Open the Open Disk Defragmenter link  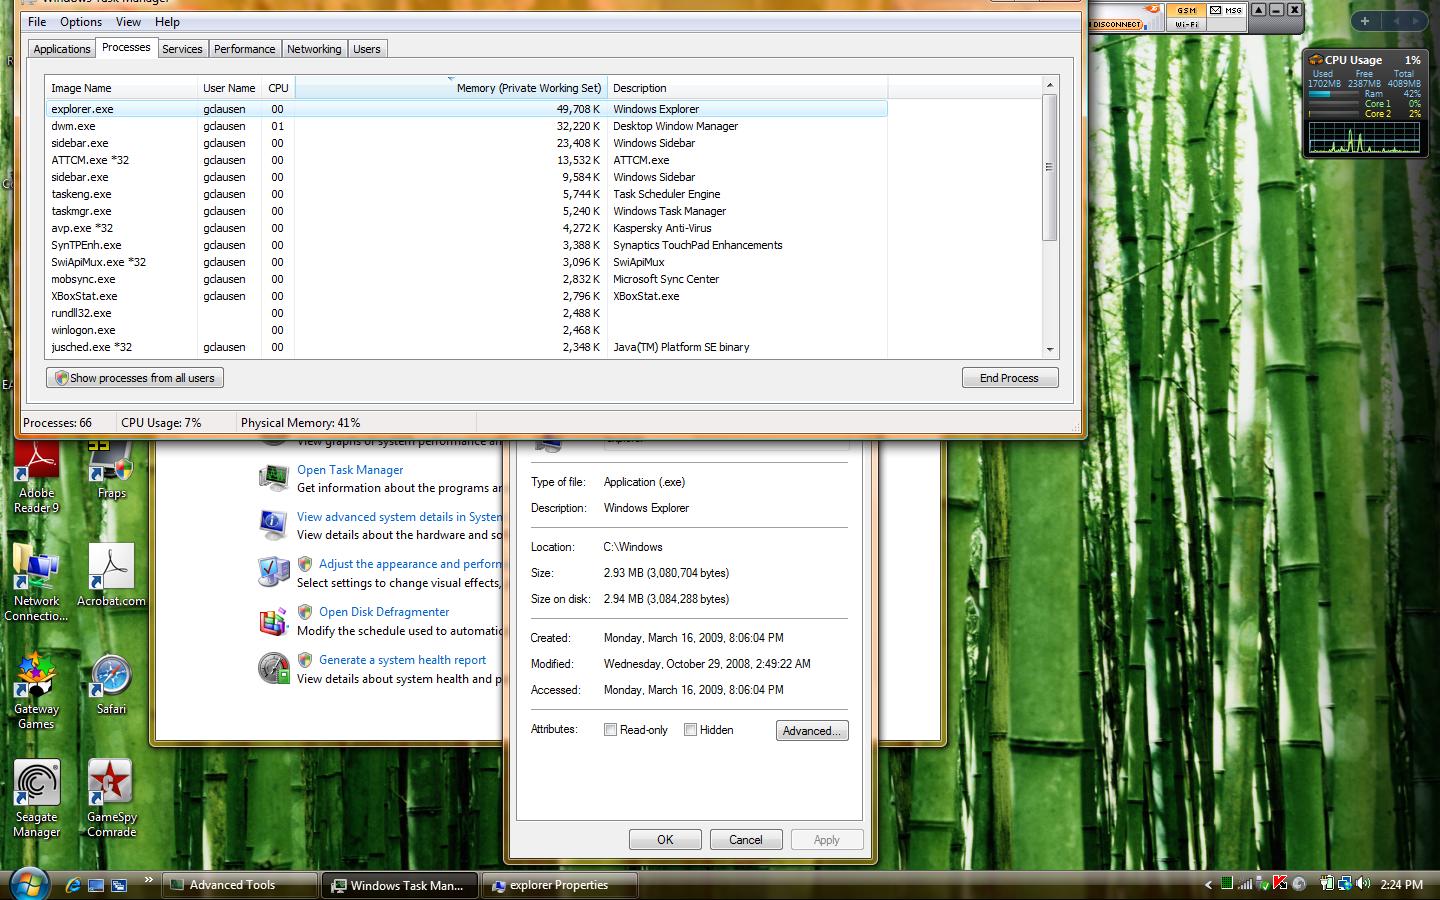point(384,612)
